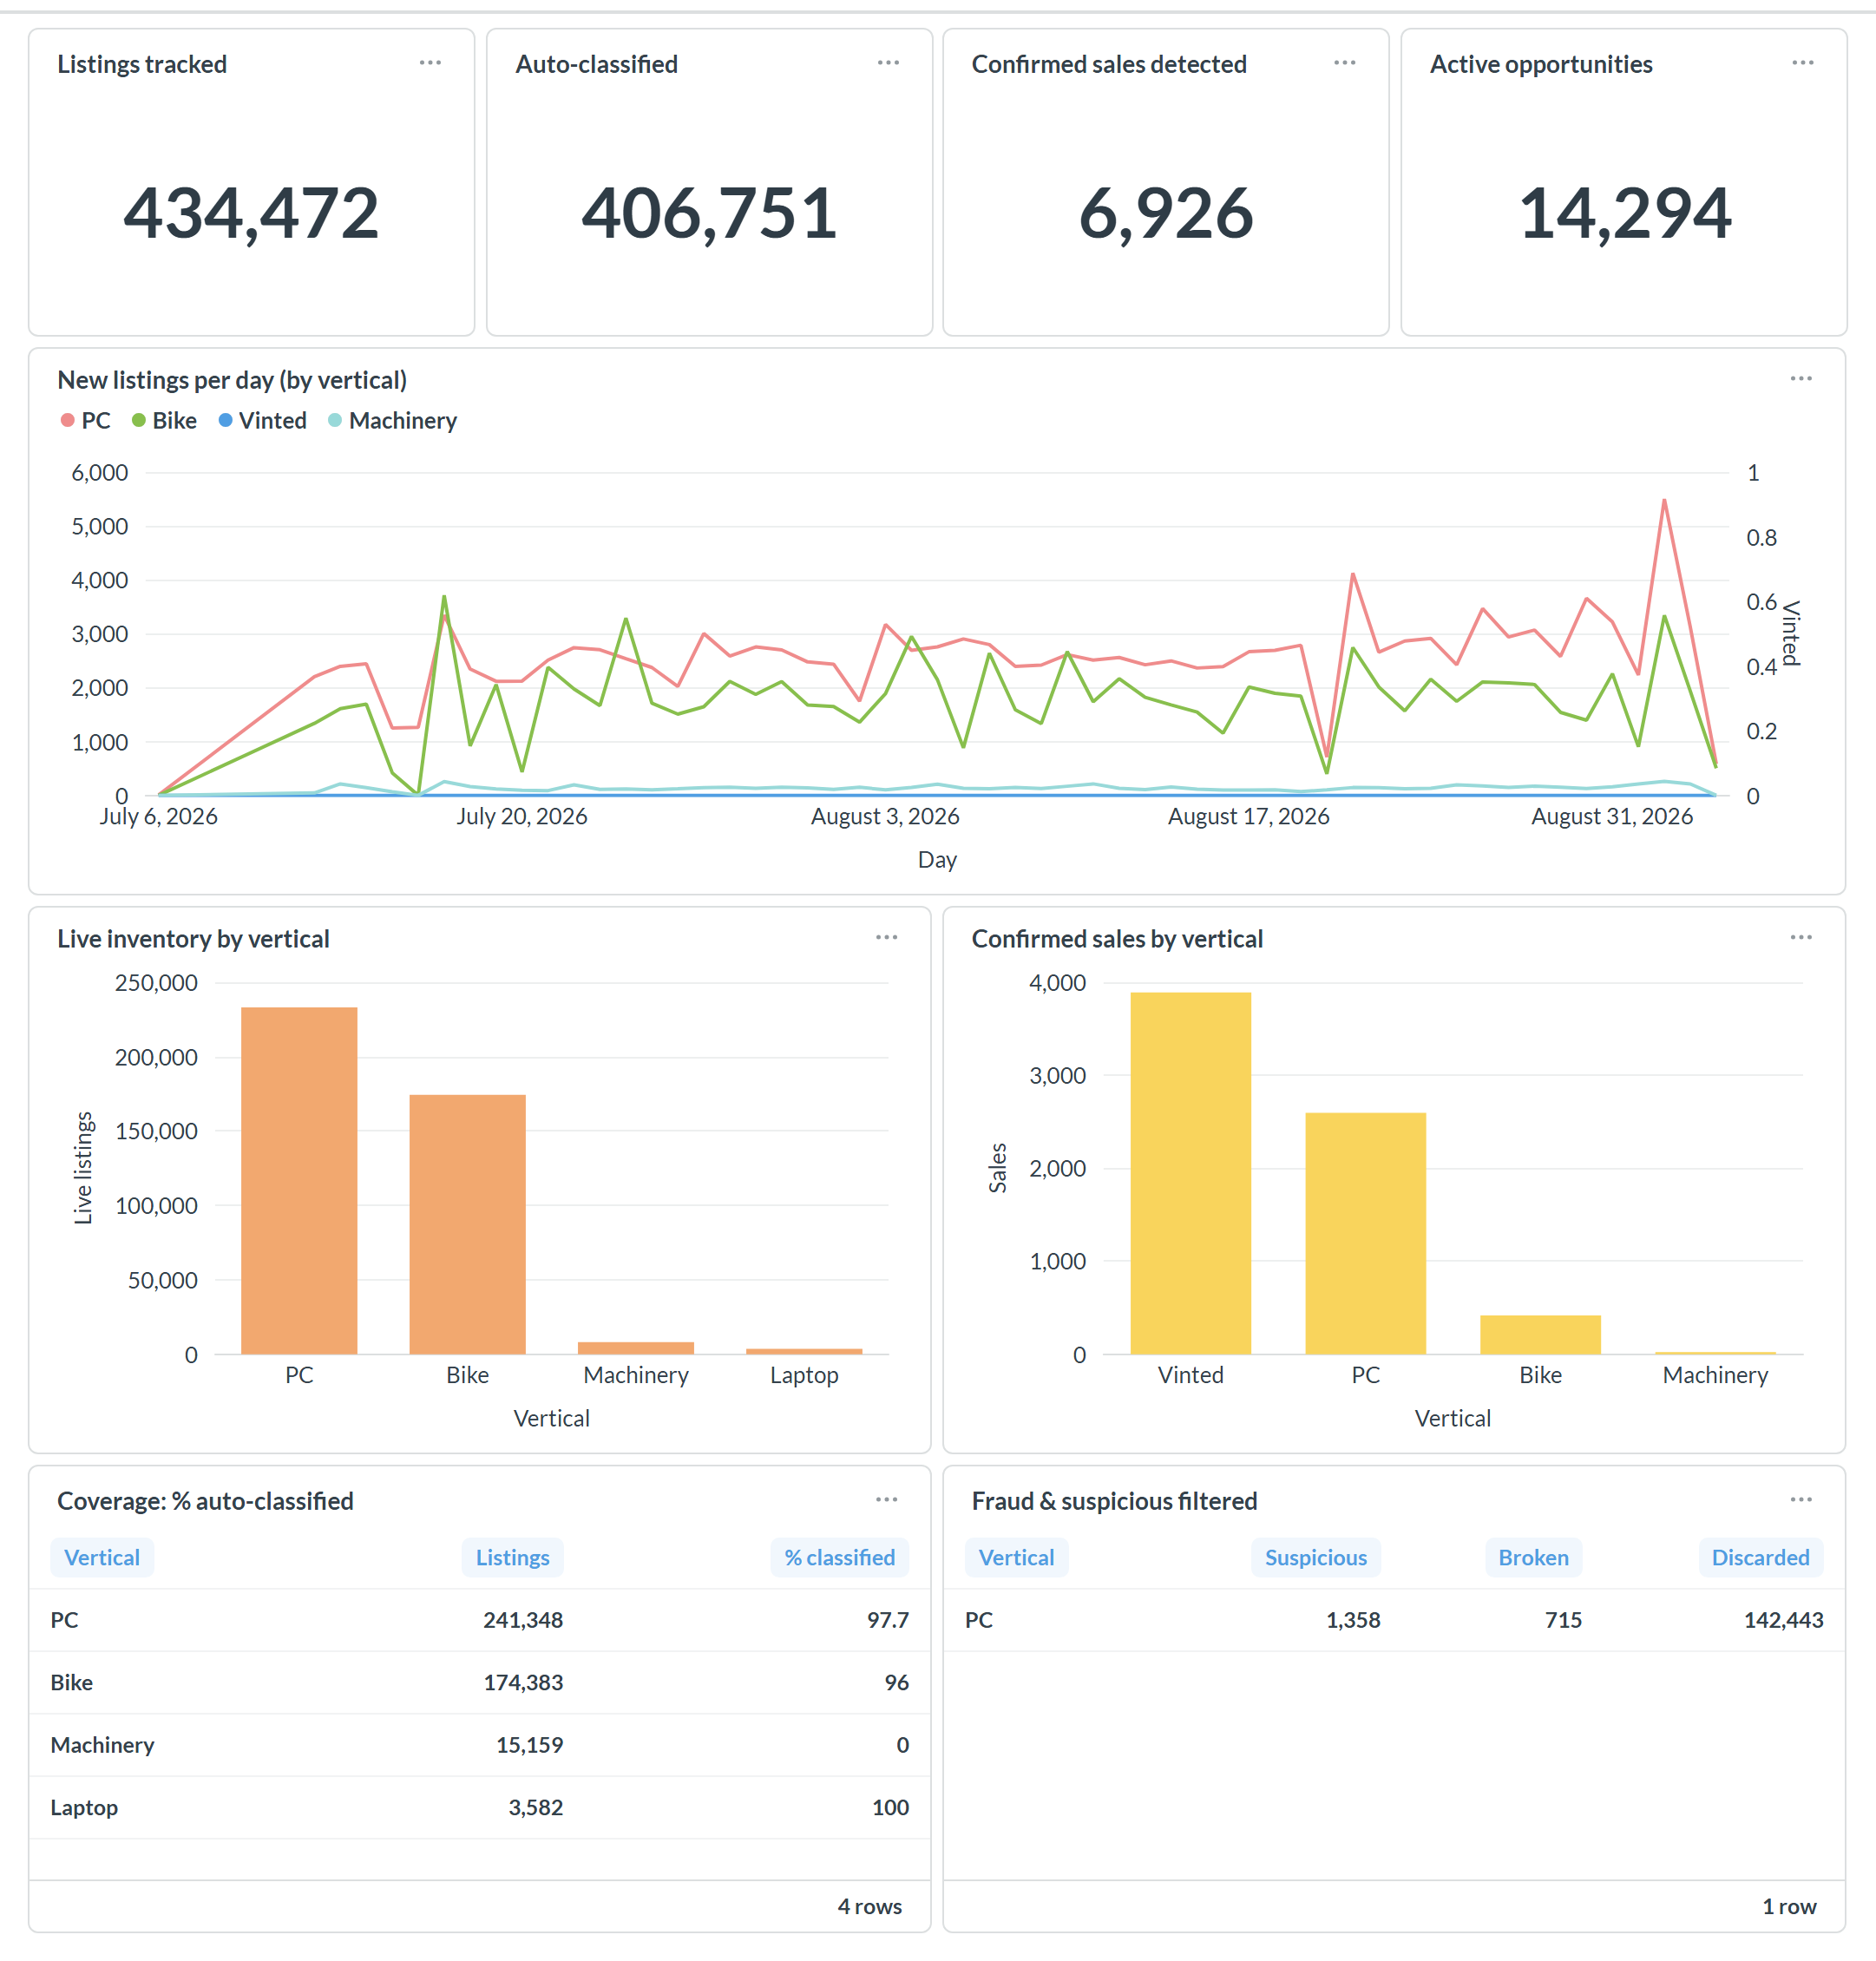Open Auto-classified card ellipsis menu
This screenshot has height=1961, width=1876.
click(x=888, y=63)
